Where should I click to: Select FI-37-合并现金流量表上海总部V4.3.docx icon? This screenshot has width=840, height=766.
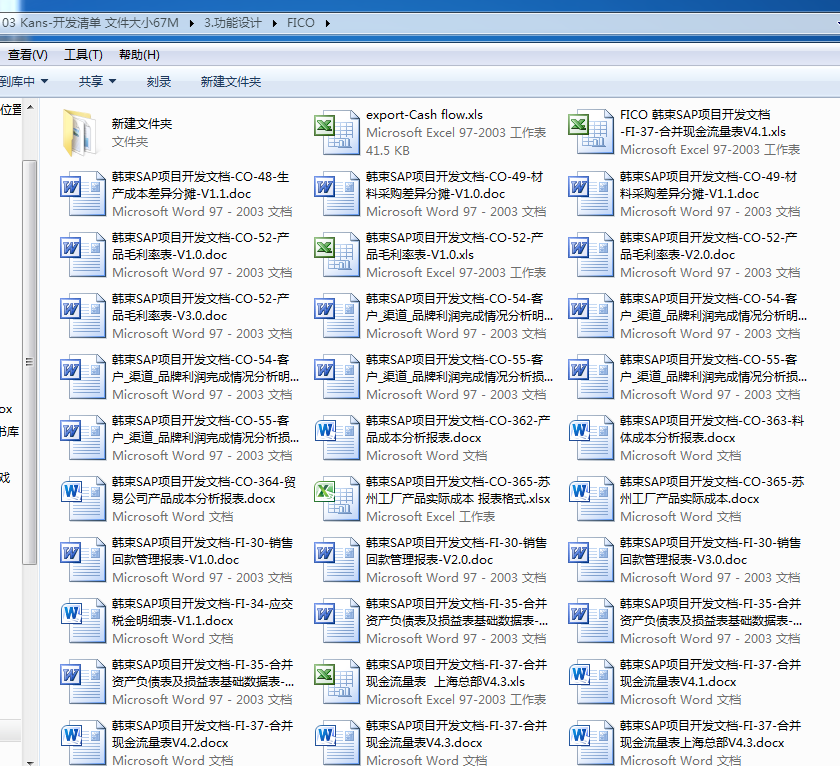click(x=590, y=743)
